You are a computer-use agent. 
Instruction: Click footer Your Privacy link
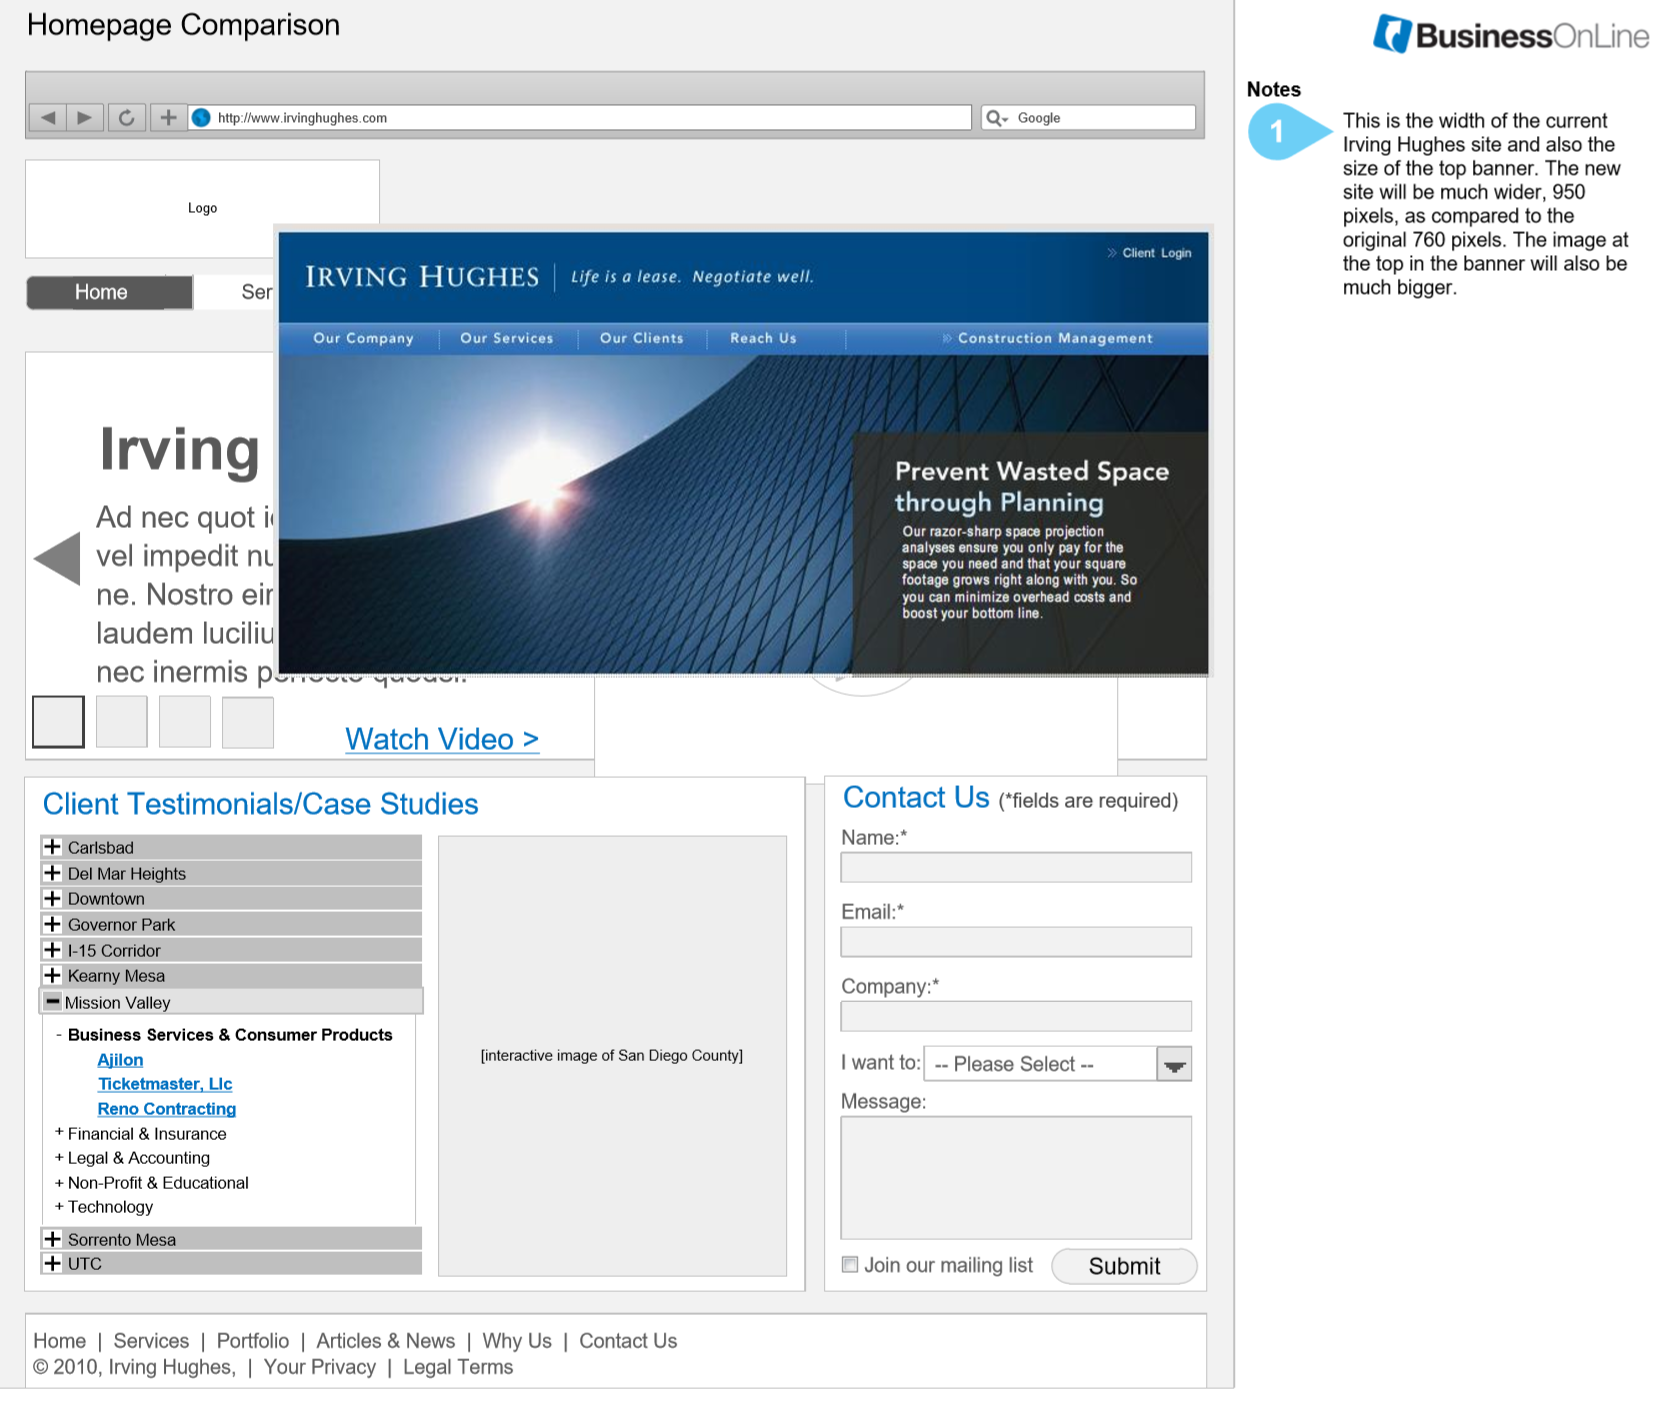click(x=320, y=1367)
